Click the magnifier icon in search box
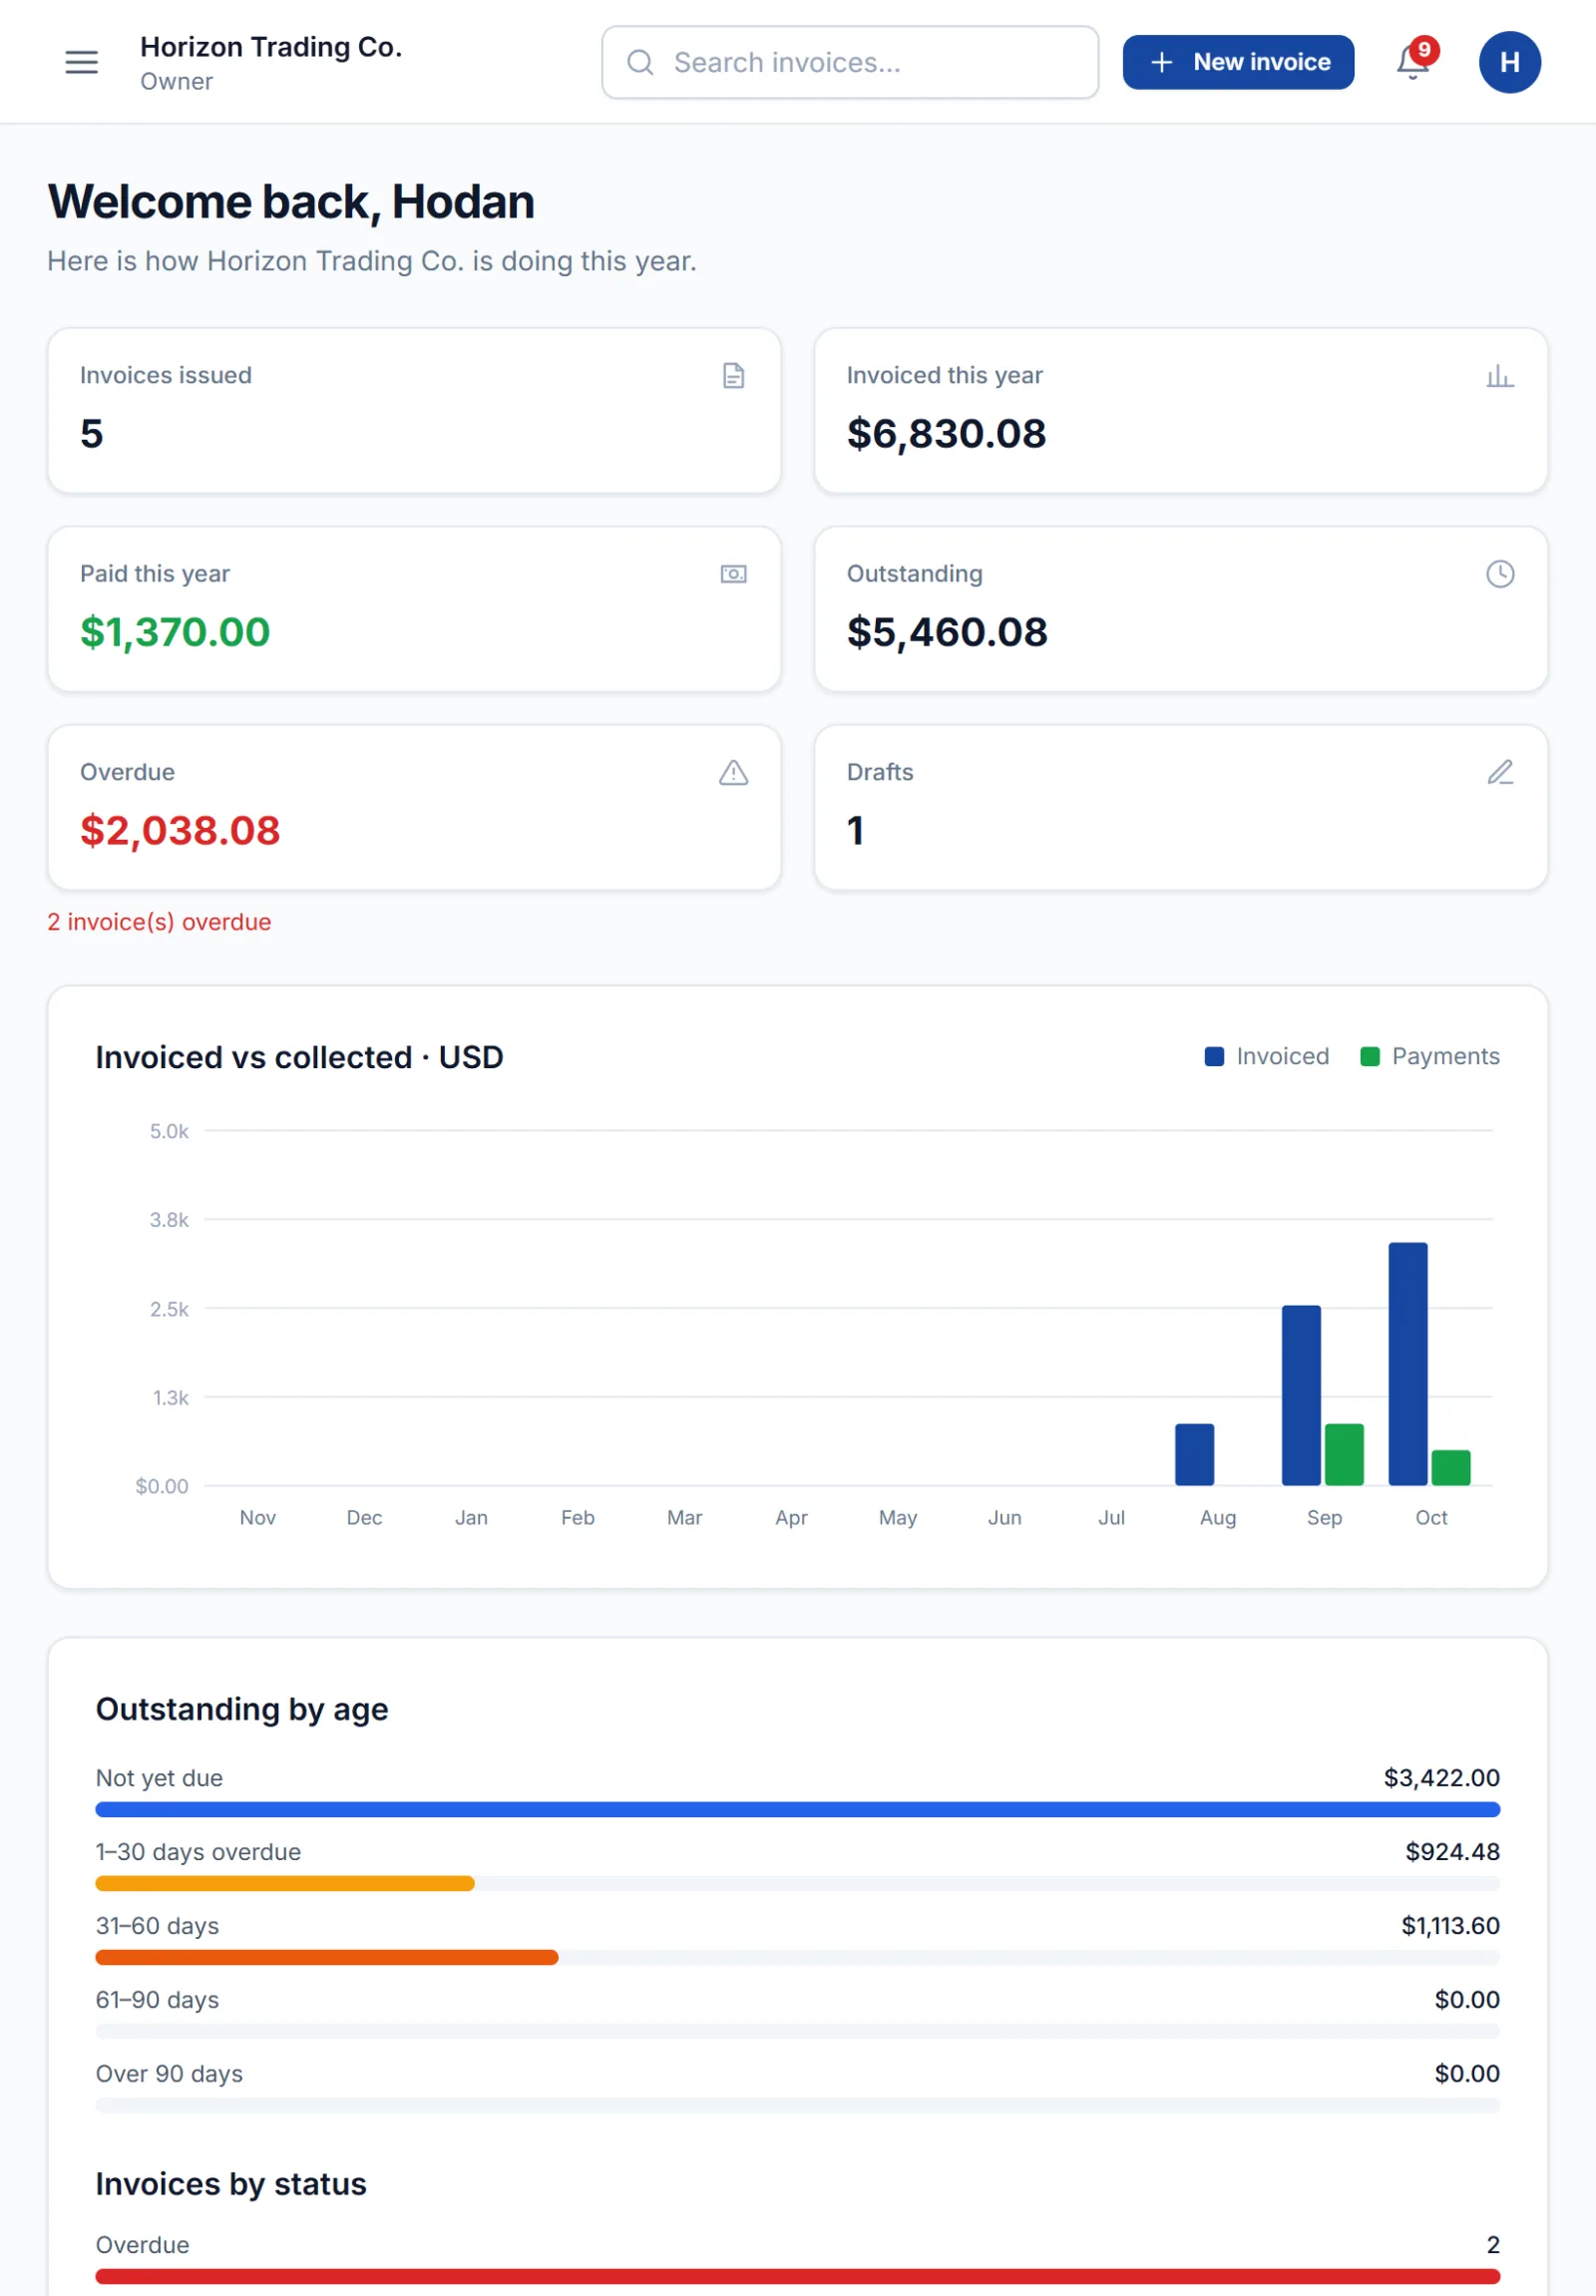 point(640,62)
